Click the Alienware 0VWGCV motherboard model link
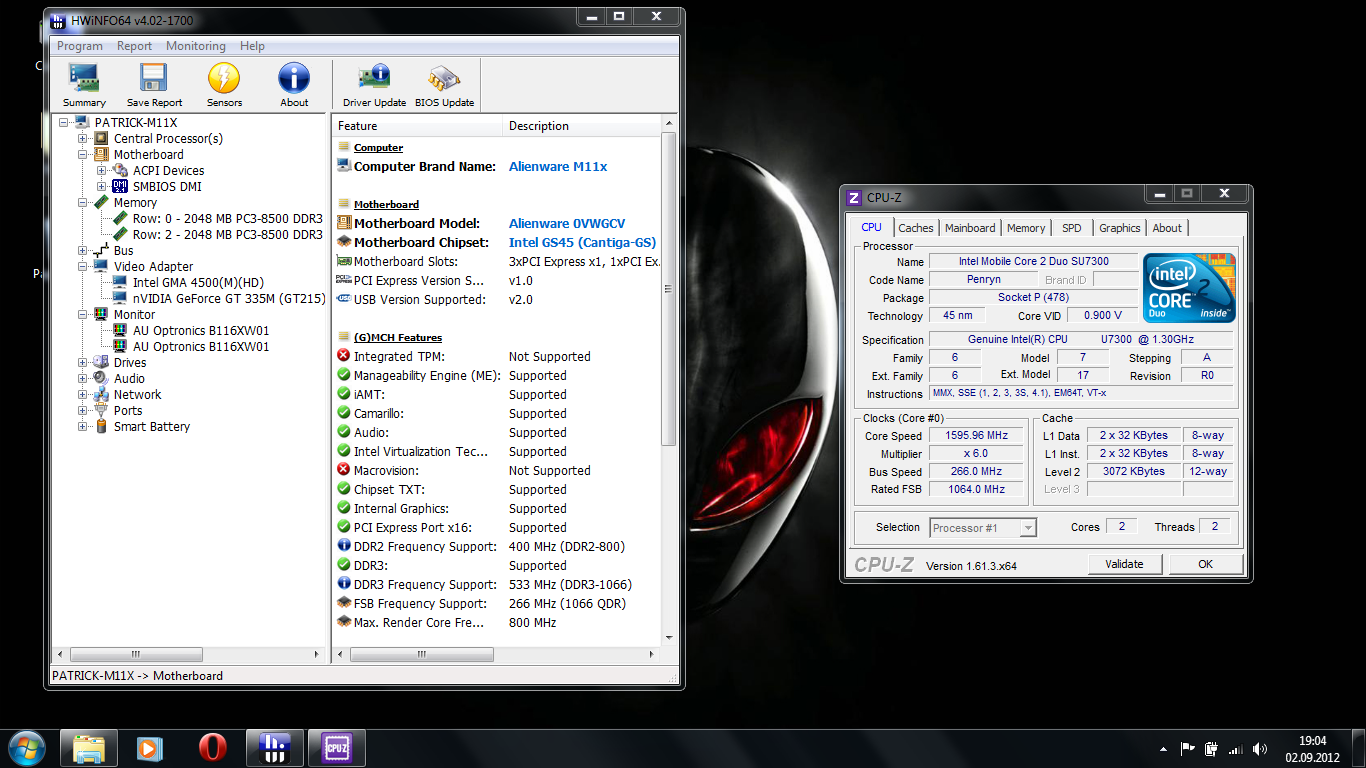Viewport: 1366px width, 768px height. point(567,224)
